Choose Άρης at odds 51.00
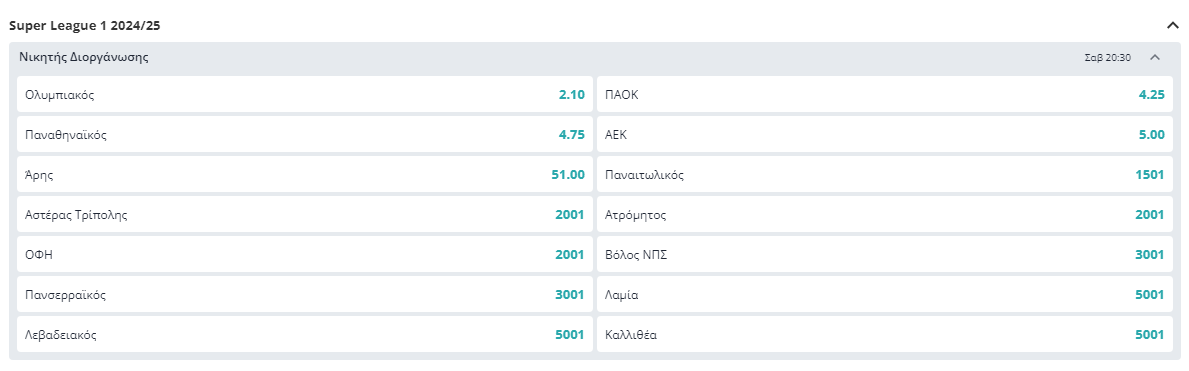 [305, 174]
